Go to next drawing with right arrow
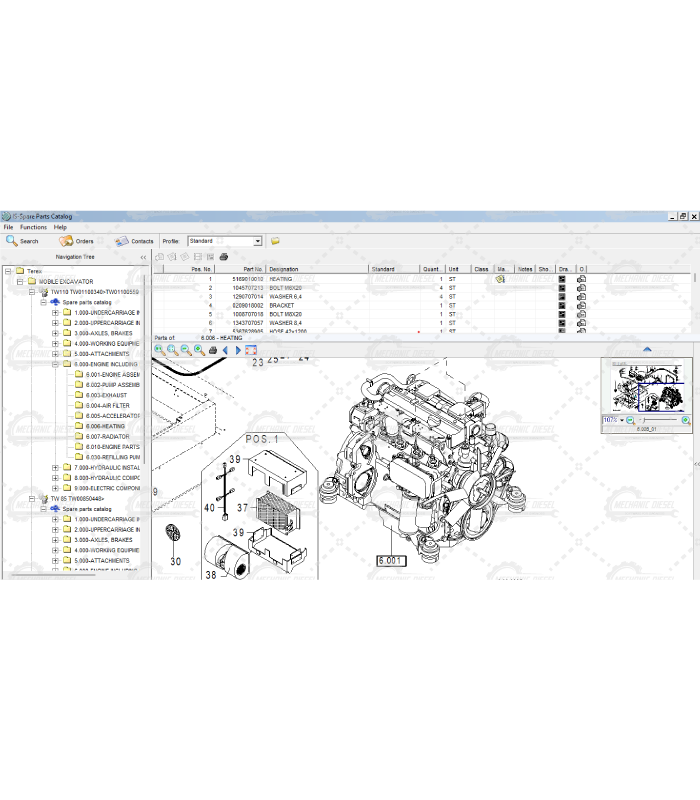The height and width of the screenshot is (800, 700). tap(238, 350)
